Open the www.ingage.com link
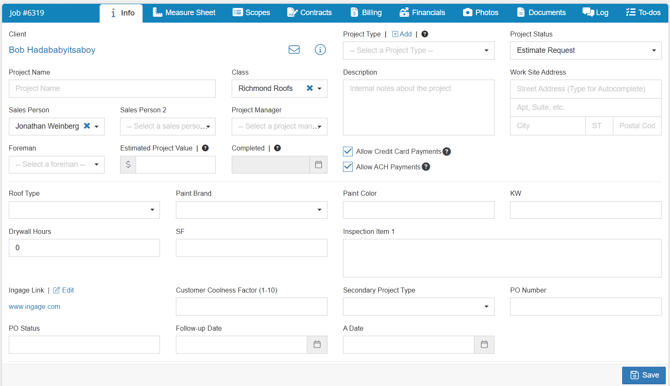The image size is (670, 386). pyautogui.click(x=34, y=306)
